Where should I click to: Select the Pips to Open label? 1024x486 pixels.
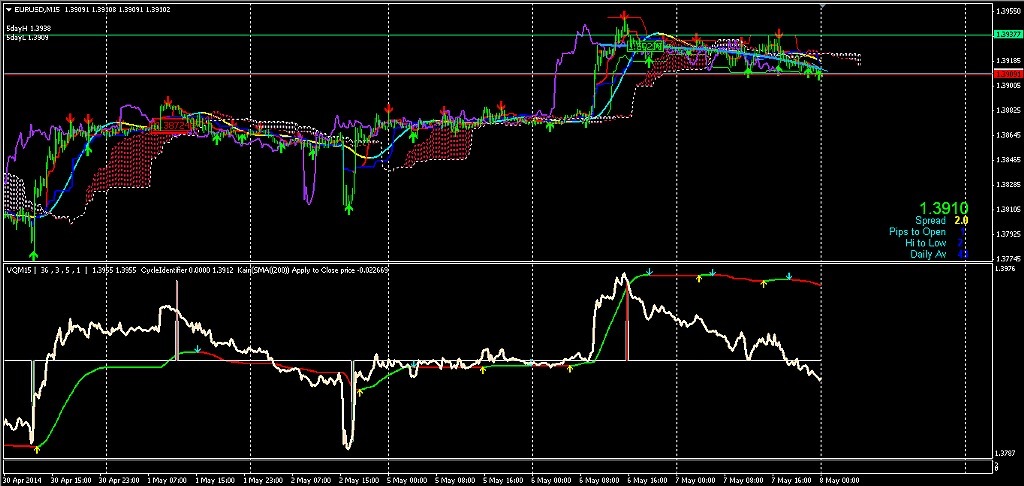click(917, 232)
